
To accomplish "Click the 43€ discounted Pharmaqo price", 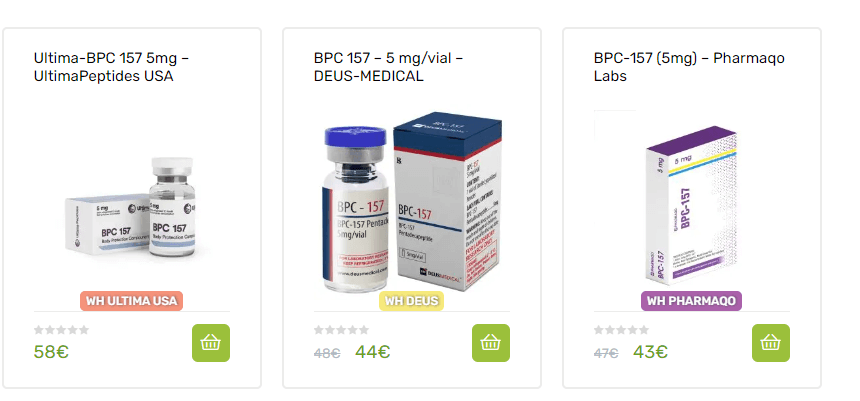I will click(650, 352).
